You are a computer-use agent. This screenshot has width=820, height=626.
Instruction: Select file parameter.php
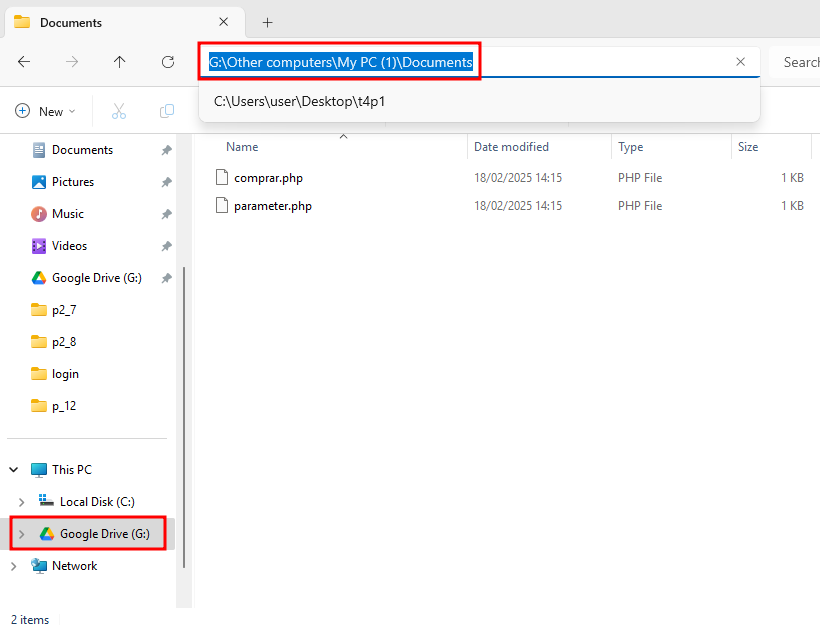pyautogui.click(x=273, y=206)
